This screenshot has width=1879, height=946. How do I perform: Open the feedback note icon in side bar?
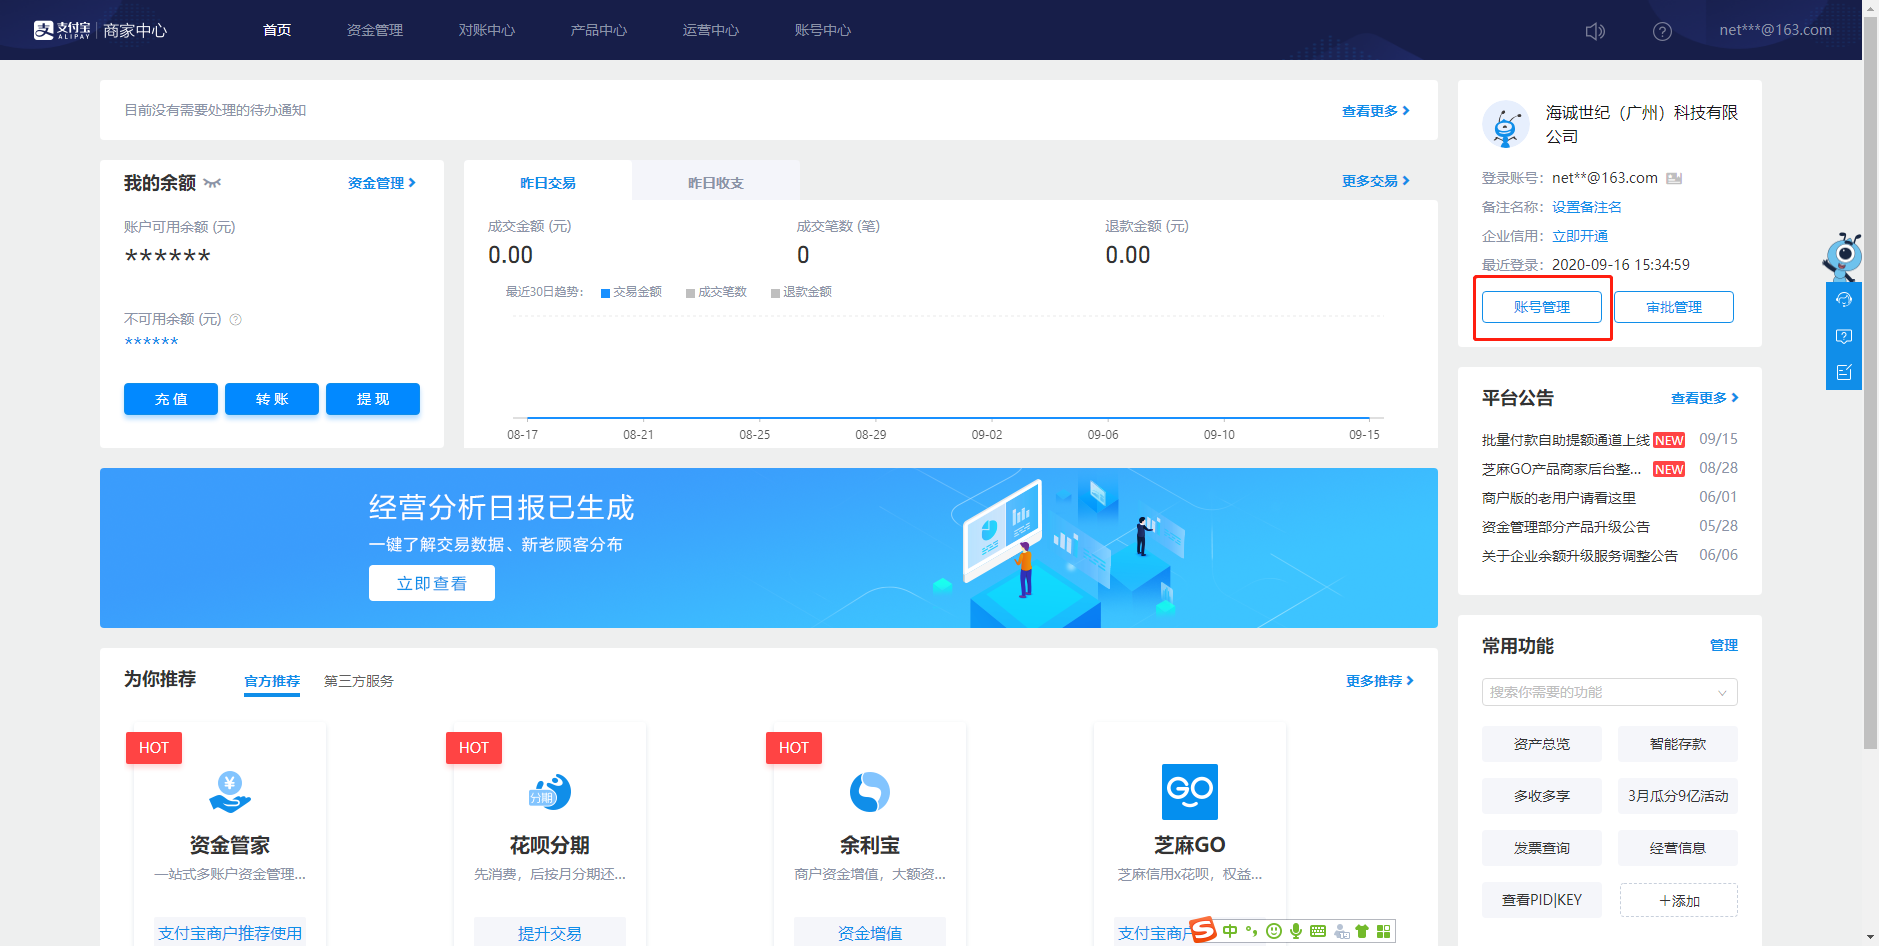tap(1844, 372)
